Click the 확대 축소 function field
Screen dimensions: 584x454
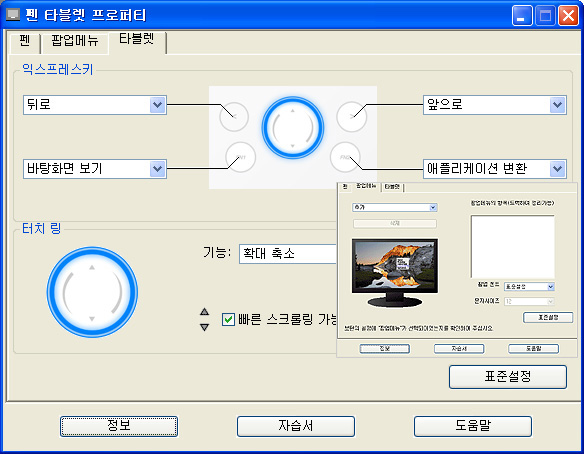[x=288, y=254]
